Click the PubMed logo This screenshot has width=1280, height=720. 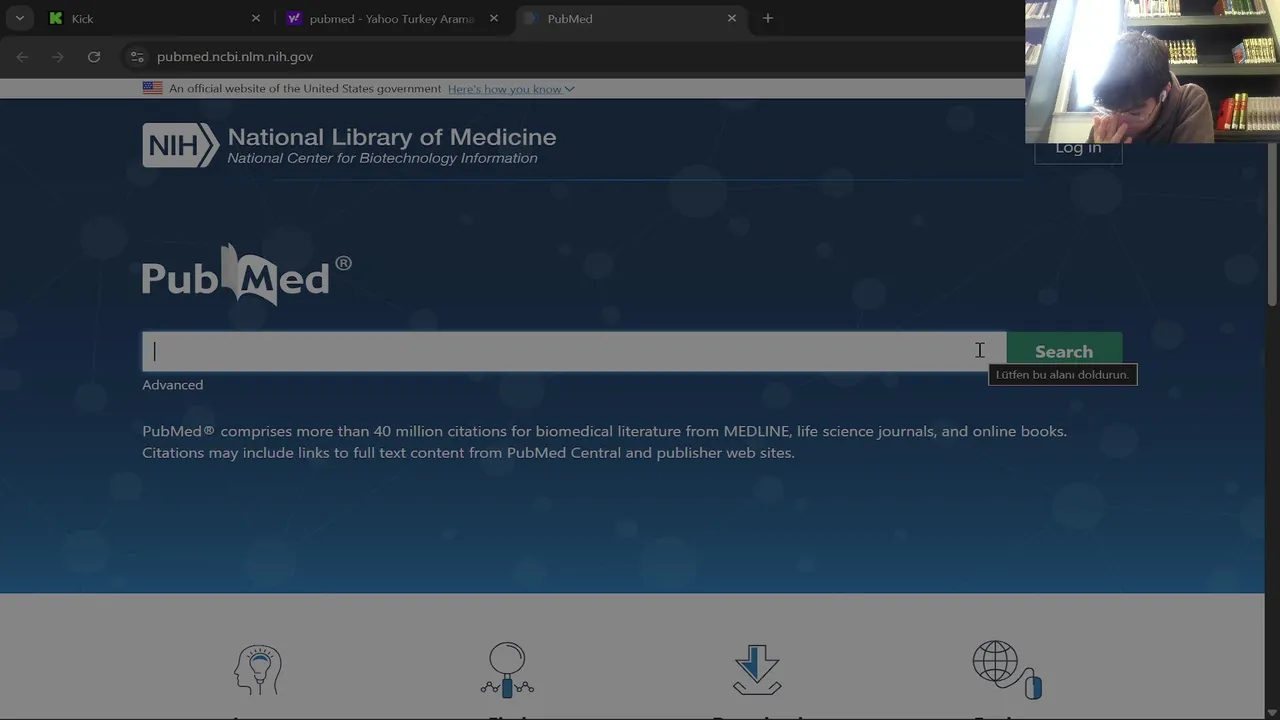(246, 274)
